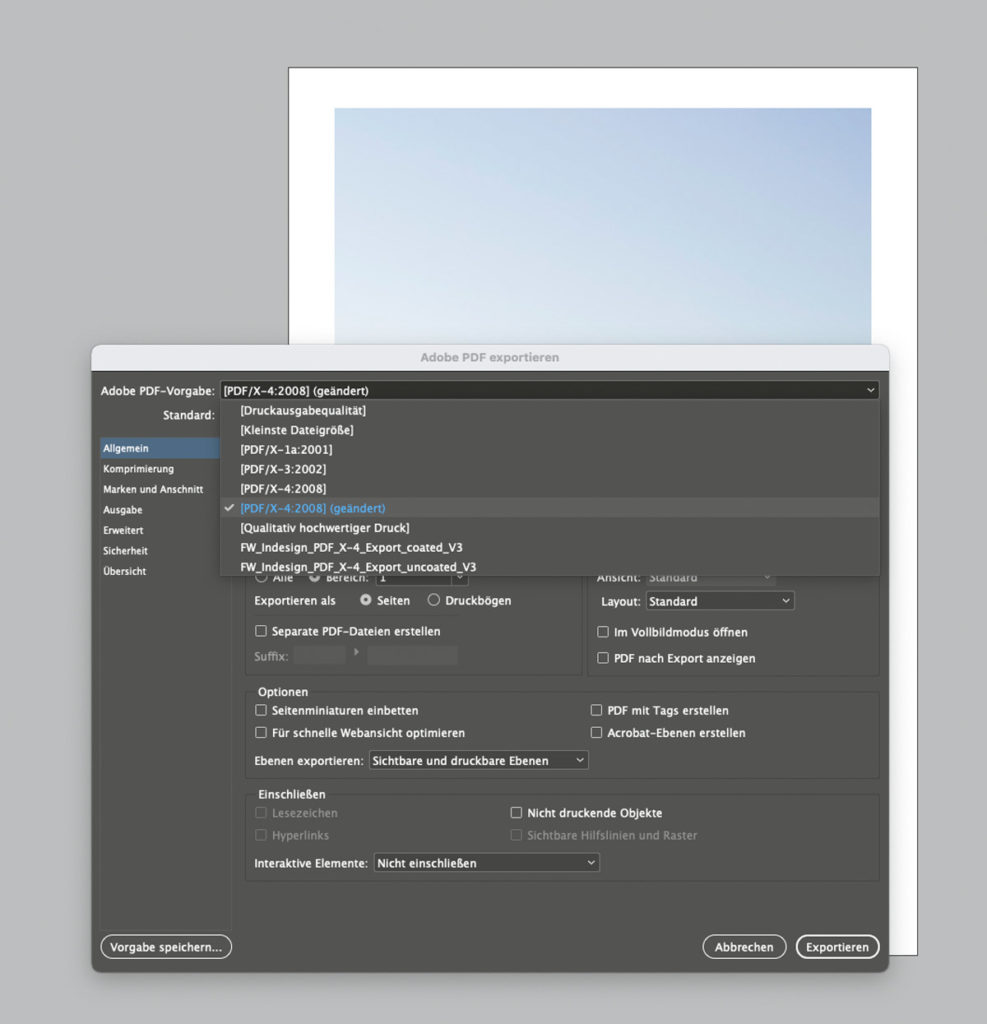Image resolution: width=987 pixels, height=1024 pixels.
Task: Select [Qualitativ hochwertiger Druck] preset
Action: pyautogui.click(x=549, y=528)
